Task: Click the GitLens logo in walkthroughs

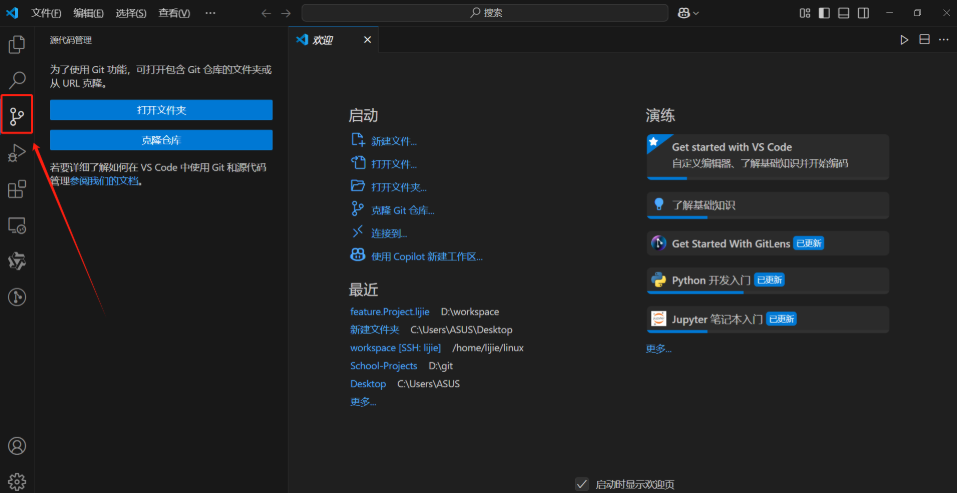Action: pyautogui.click(x=658, y=243)
